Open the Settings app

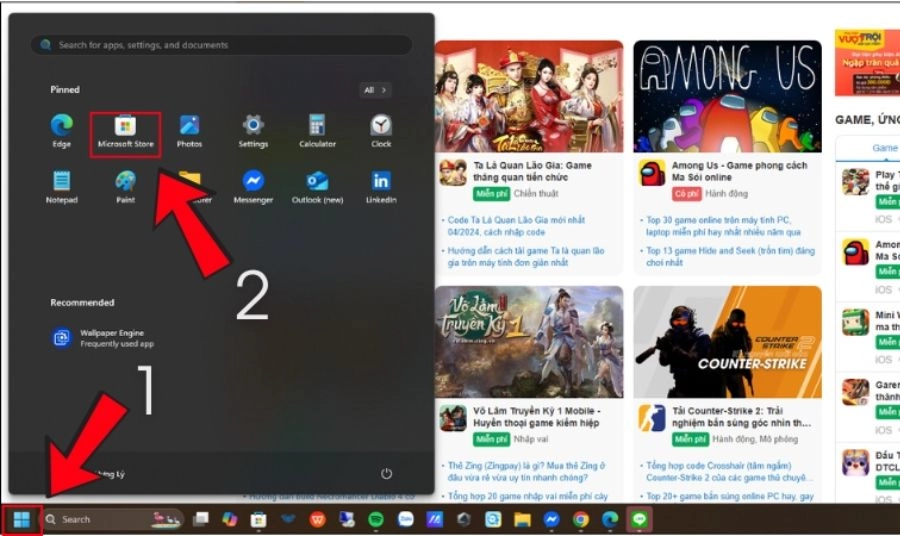(253, 131)
